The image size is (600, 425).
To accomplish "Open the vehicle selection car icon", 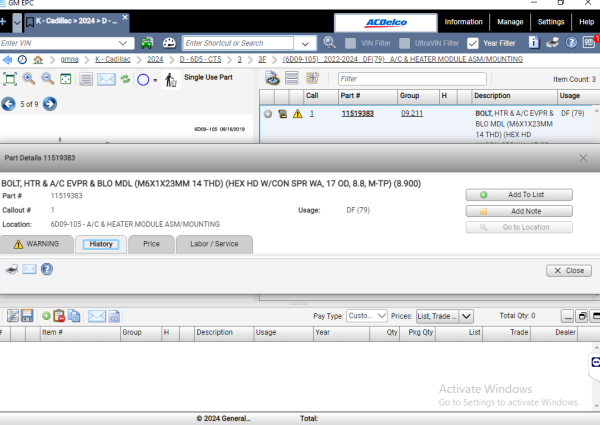I will (147, 43).
